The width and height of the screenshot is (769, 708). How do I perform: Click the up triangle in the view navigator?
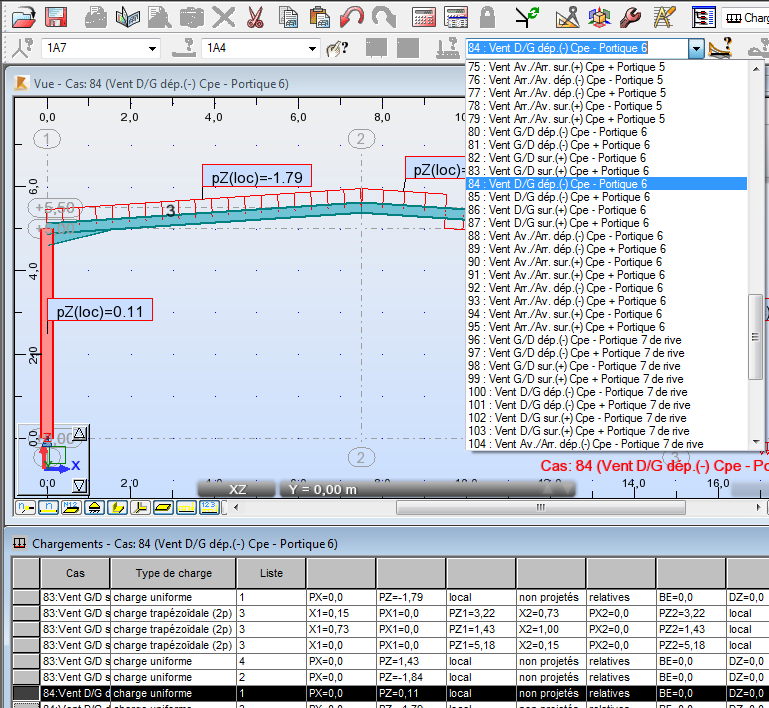click(79, 433)
